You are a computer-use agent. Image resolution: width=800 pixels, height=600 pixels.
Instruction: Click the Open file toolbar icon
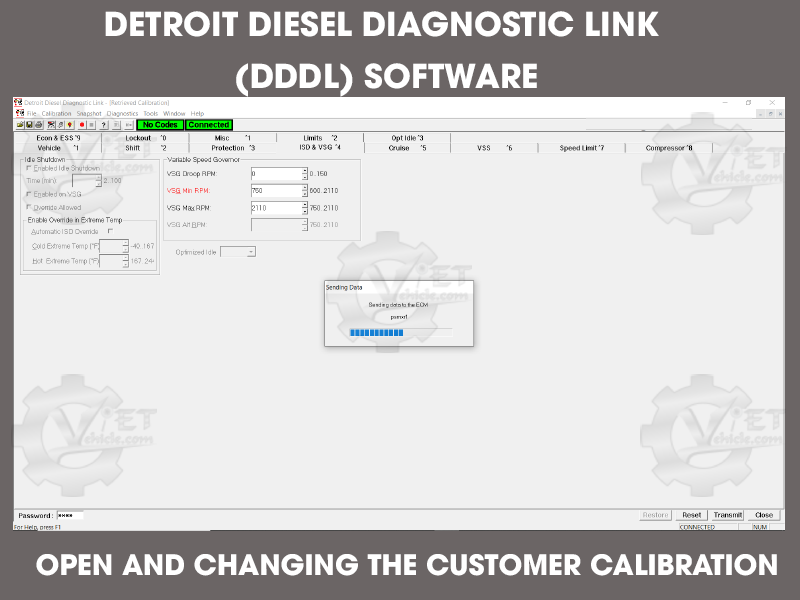pyautogui.click(x=19, y=125)
